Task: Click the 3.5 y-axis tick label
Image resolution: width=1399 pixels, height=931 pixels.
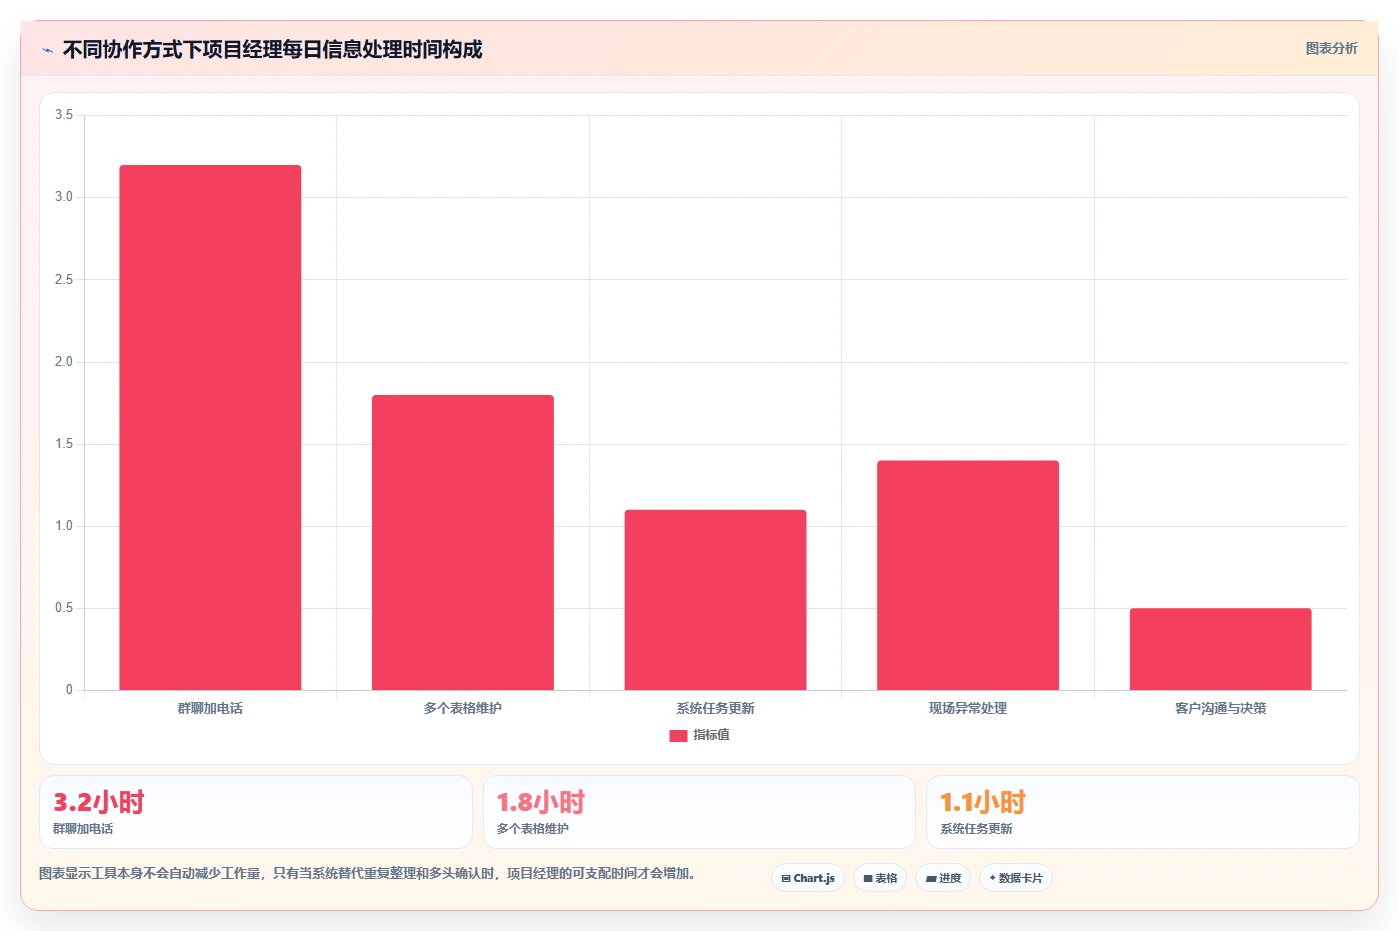Action: click(x=64, y=115)
